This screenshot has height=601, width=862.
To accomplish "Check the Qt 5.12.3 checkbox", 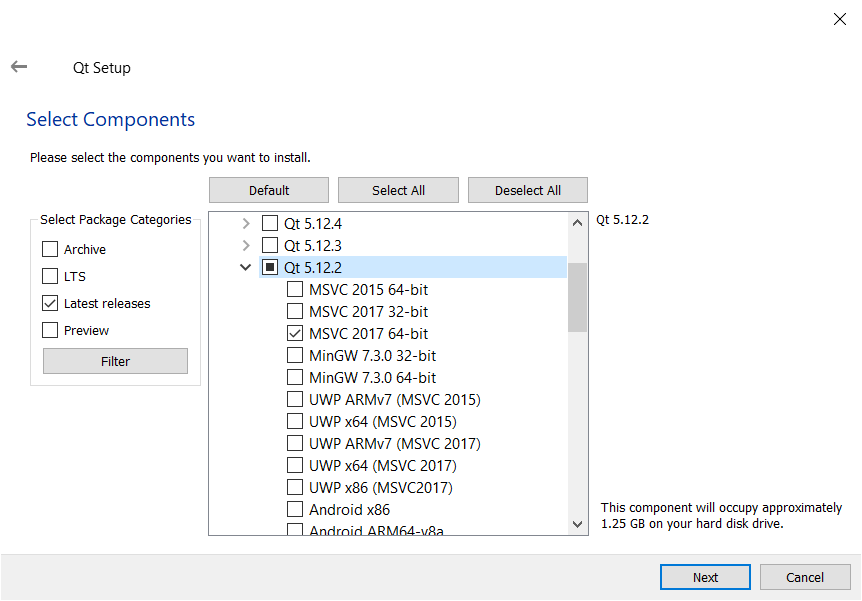I will pyautogui.click(x=270, y=245).
